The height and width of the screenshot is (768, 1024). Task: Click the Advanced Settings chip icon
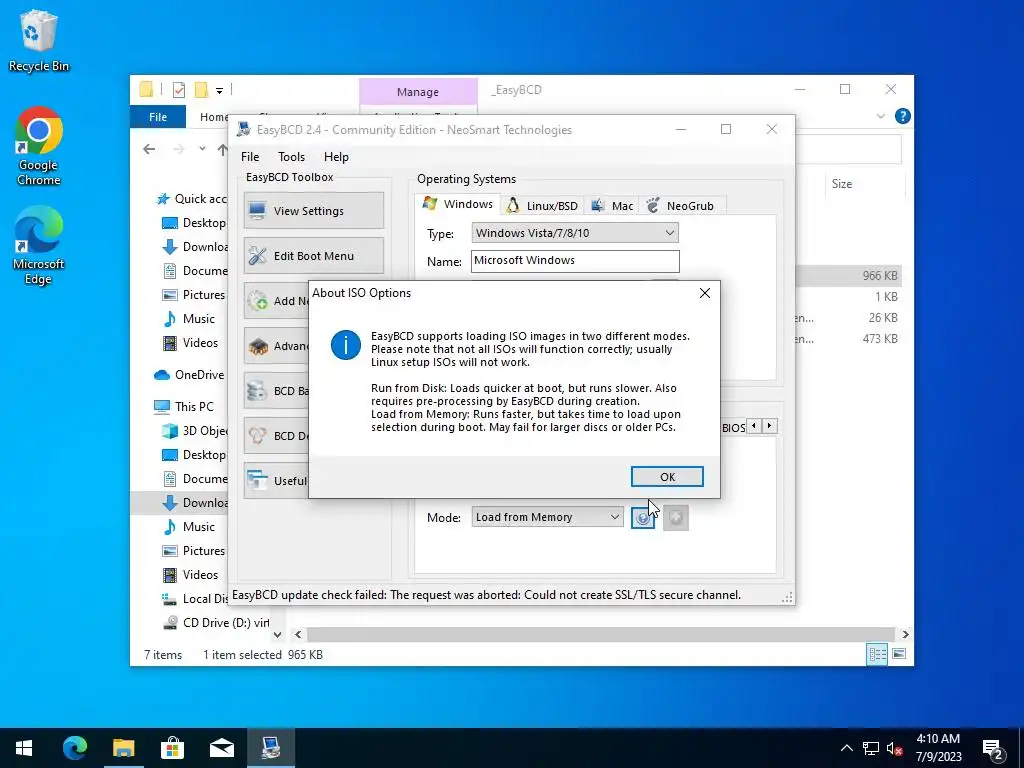pyautogui.click(x=258, y=346)
